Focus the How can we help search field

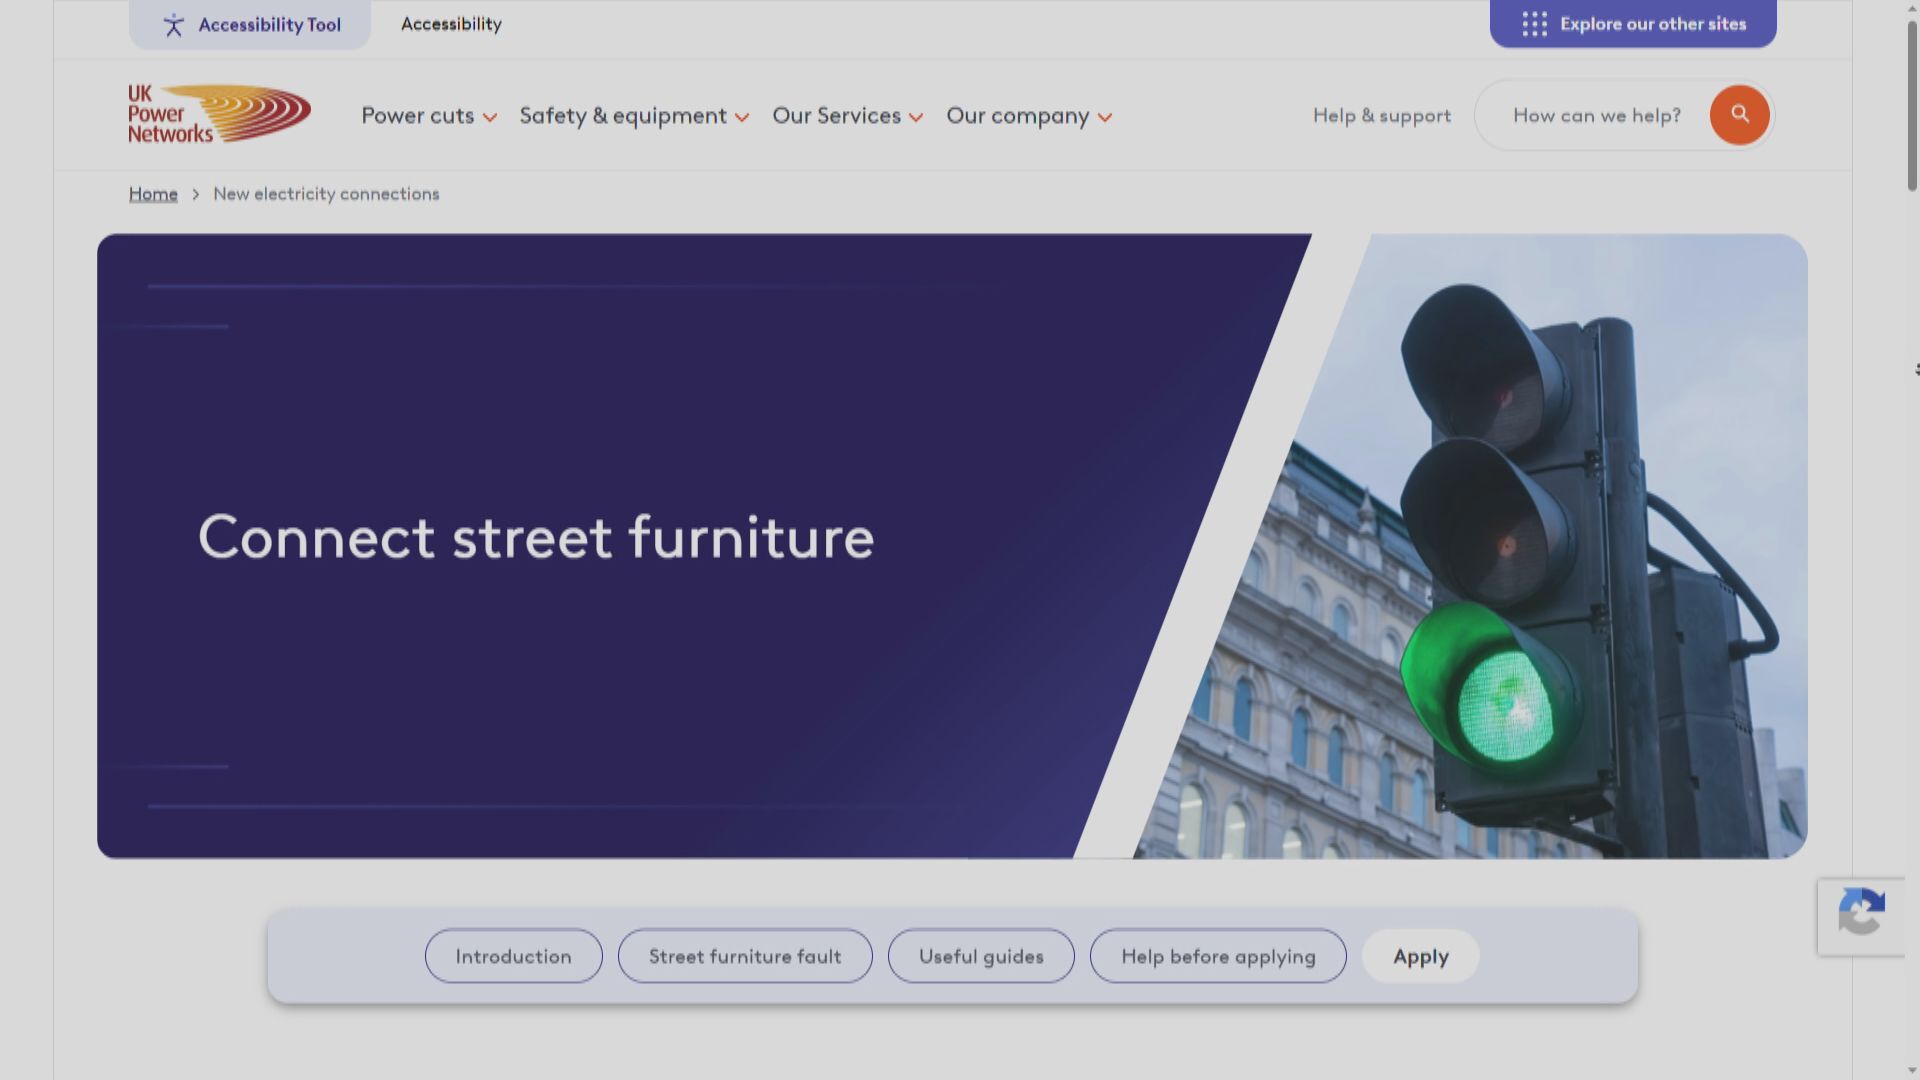1596,116
